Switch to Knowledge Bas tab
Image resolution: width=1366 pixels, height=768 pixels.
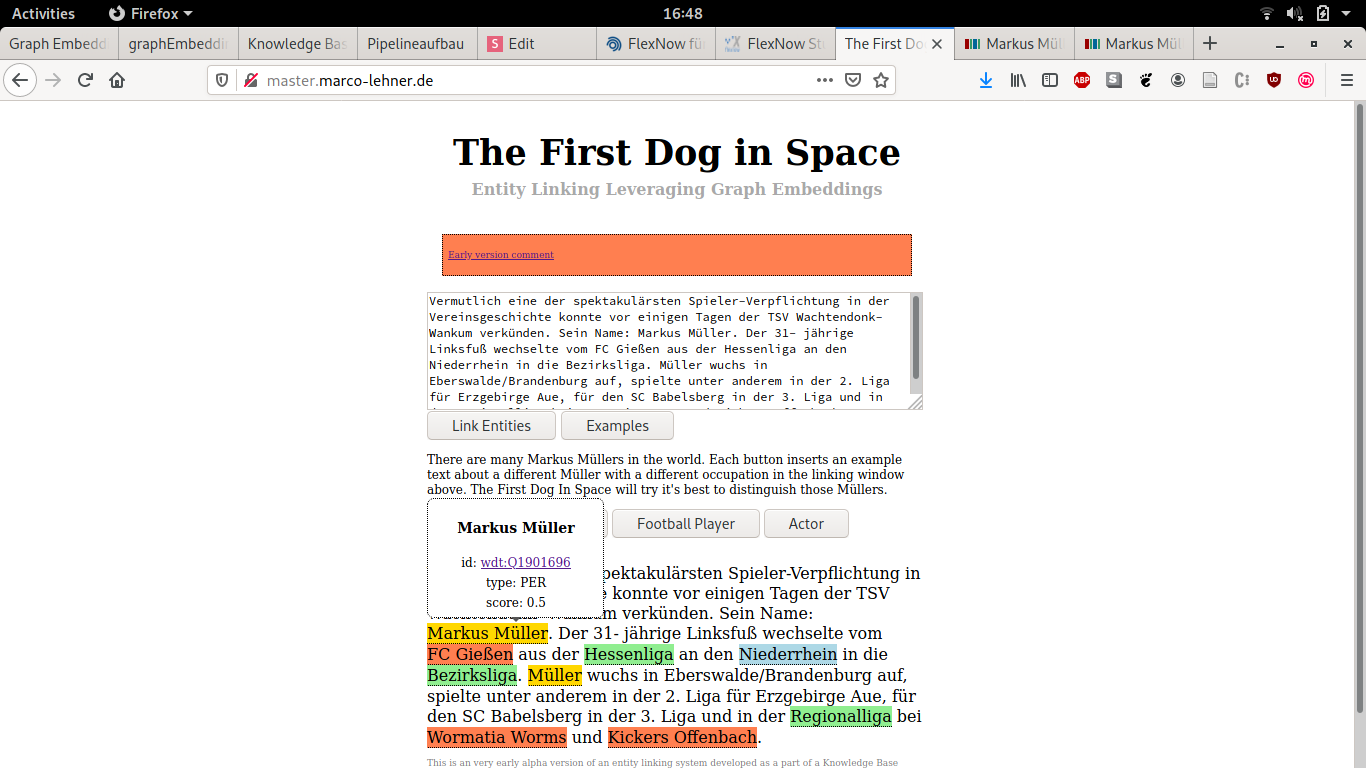[x=297, y=43]
